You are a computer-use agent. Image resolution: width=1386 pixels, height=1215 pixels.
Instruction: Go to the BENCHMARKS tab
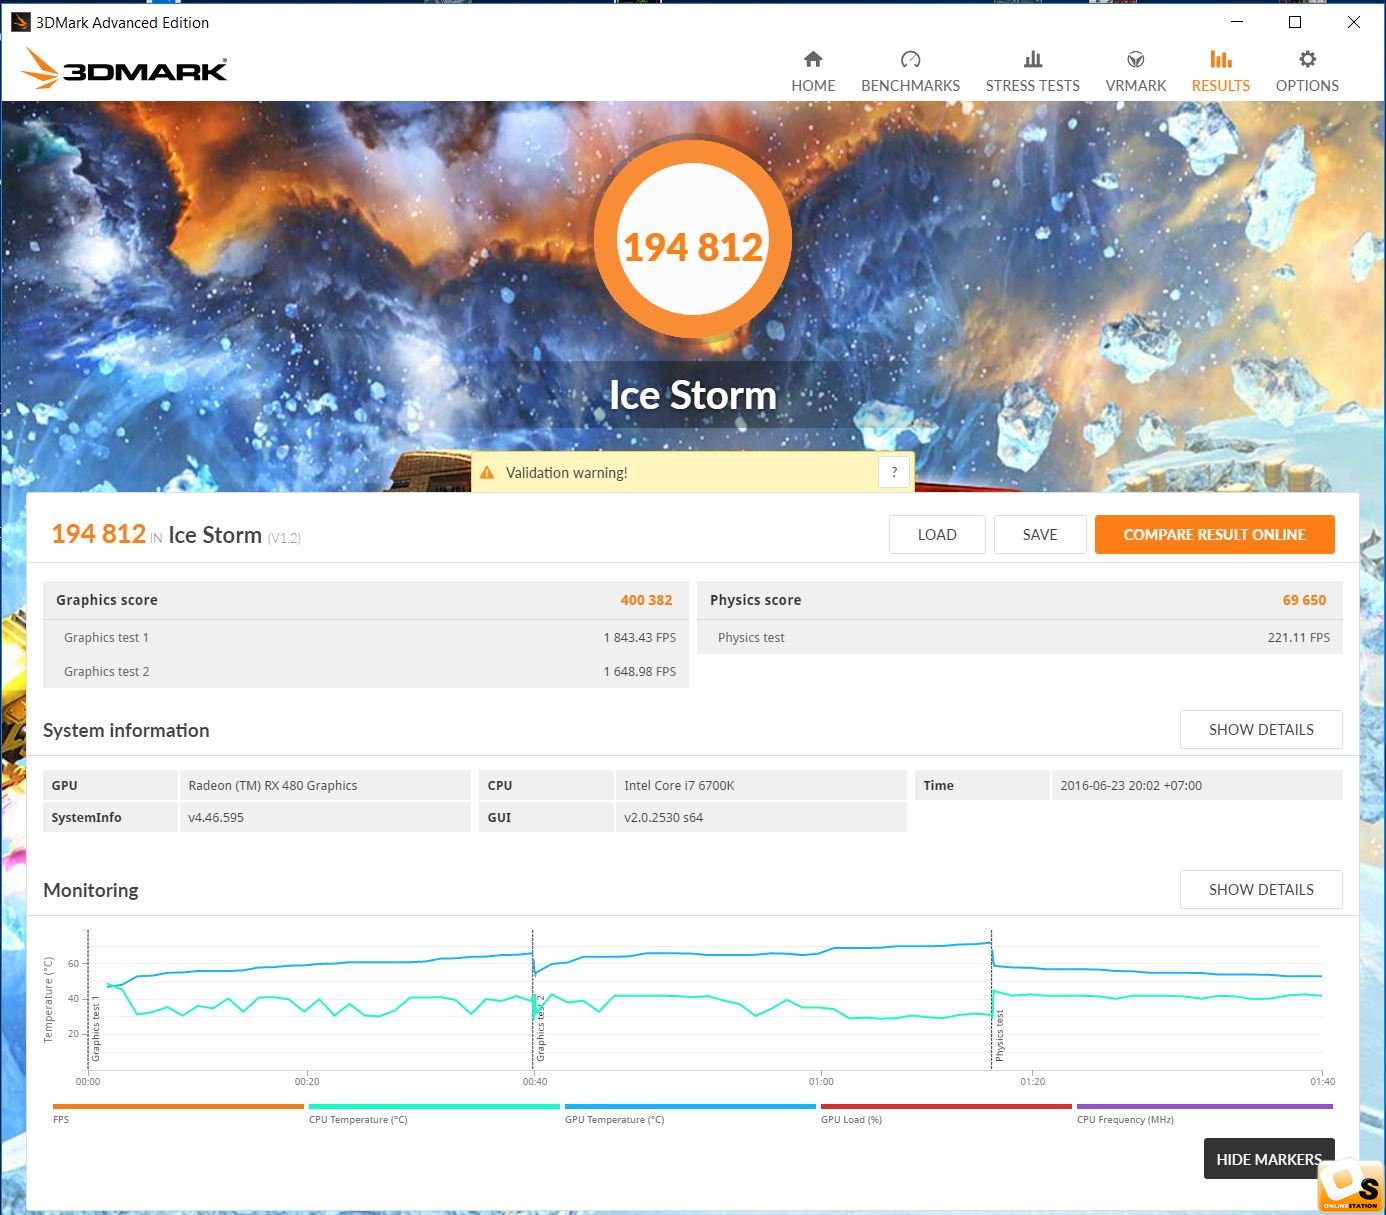pos(910,72)
